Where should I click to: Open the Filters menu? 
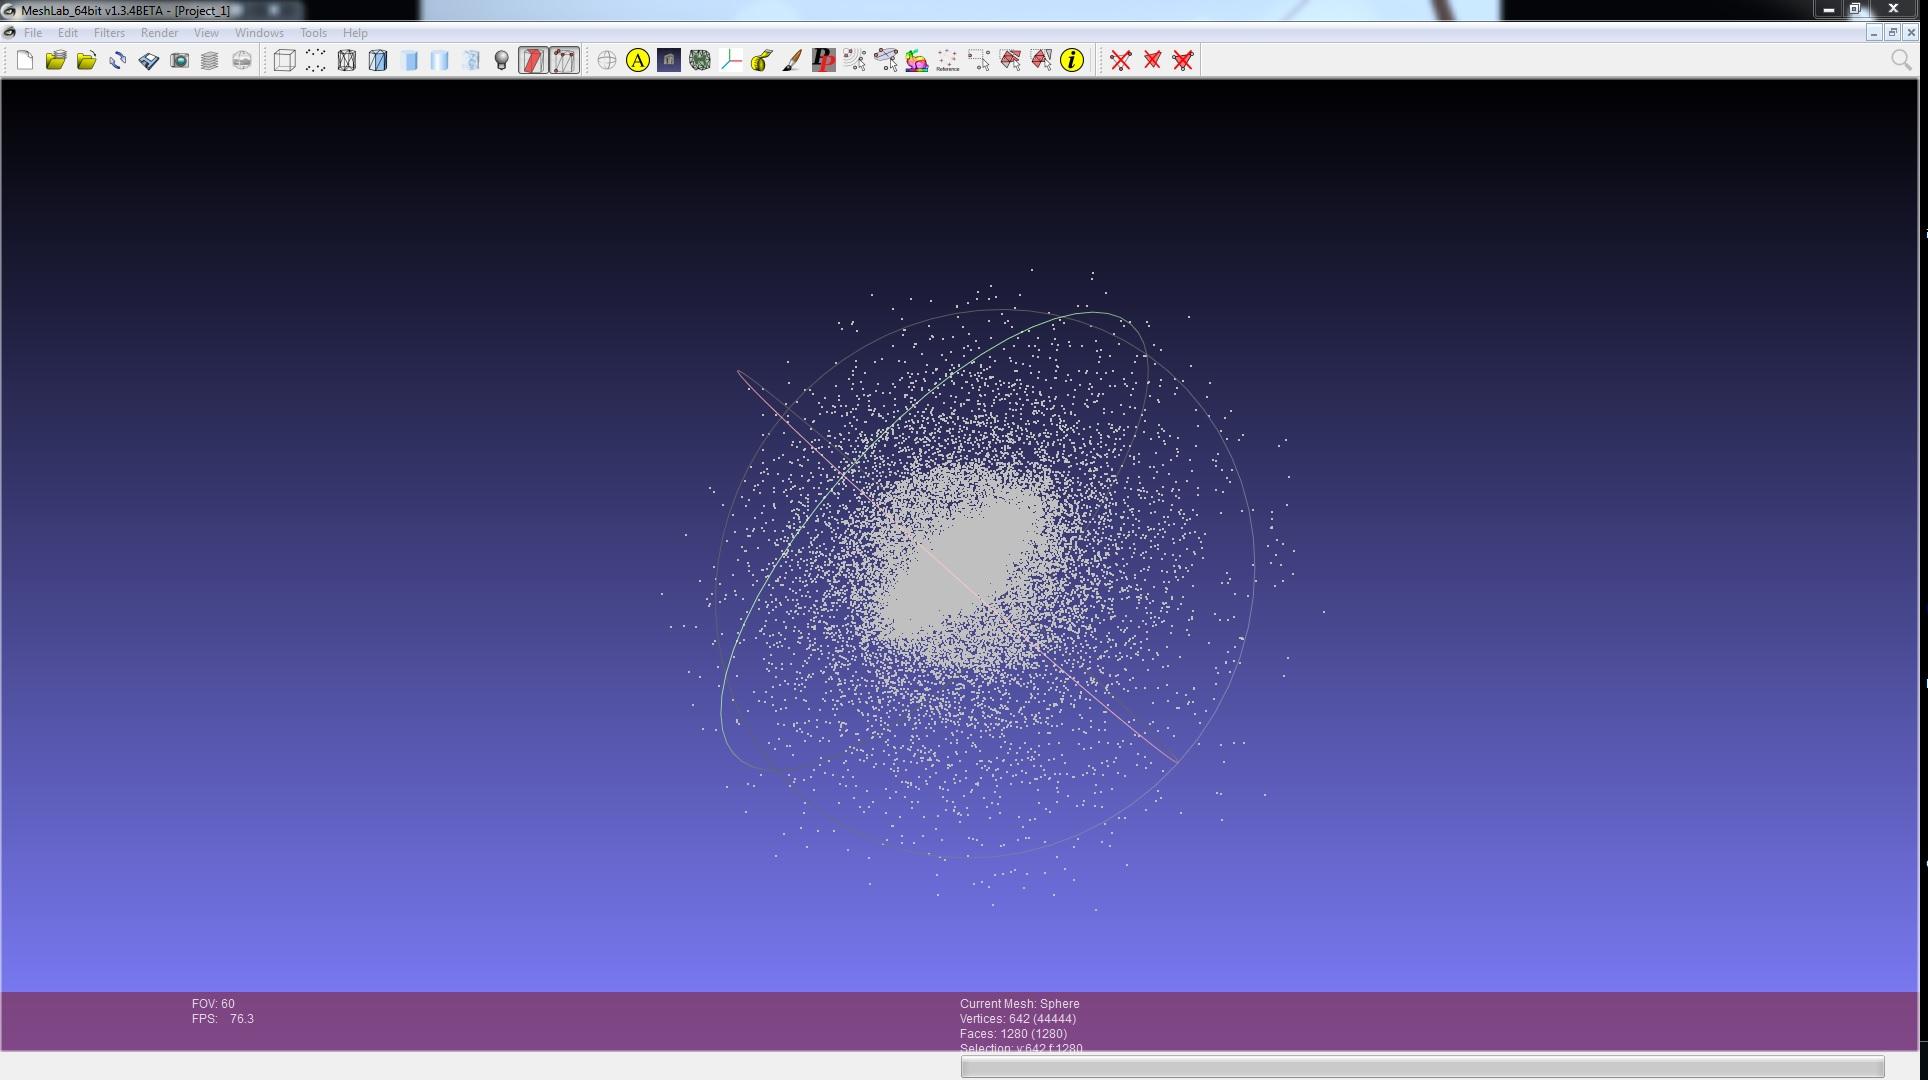click(x=109, y=33)
